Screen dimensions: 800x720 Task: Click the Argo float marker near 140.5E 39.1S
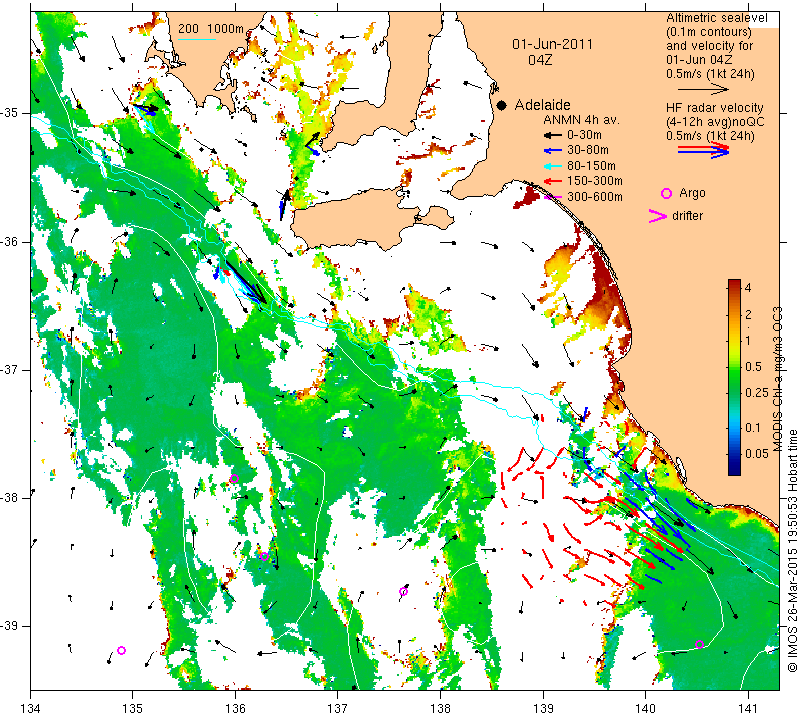(x=699, y=644)
